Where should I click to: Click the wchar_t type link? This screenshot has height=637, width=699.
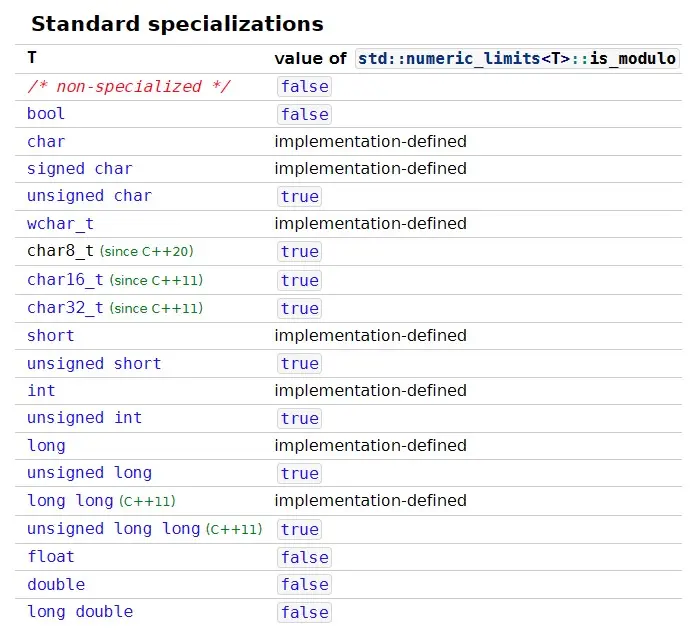pos(60,223)
